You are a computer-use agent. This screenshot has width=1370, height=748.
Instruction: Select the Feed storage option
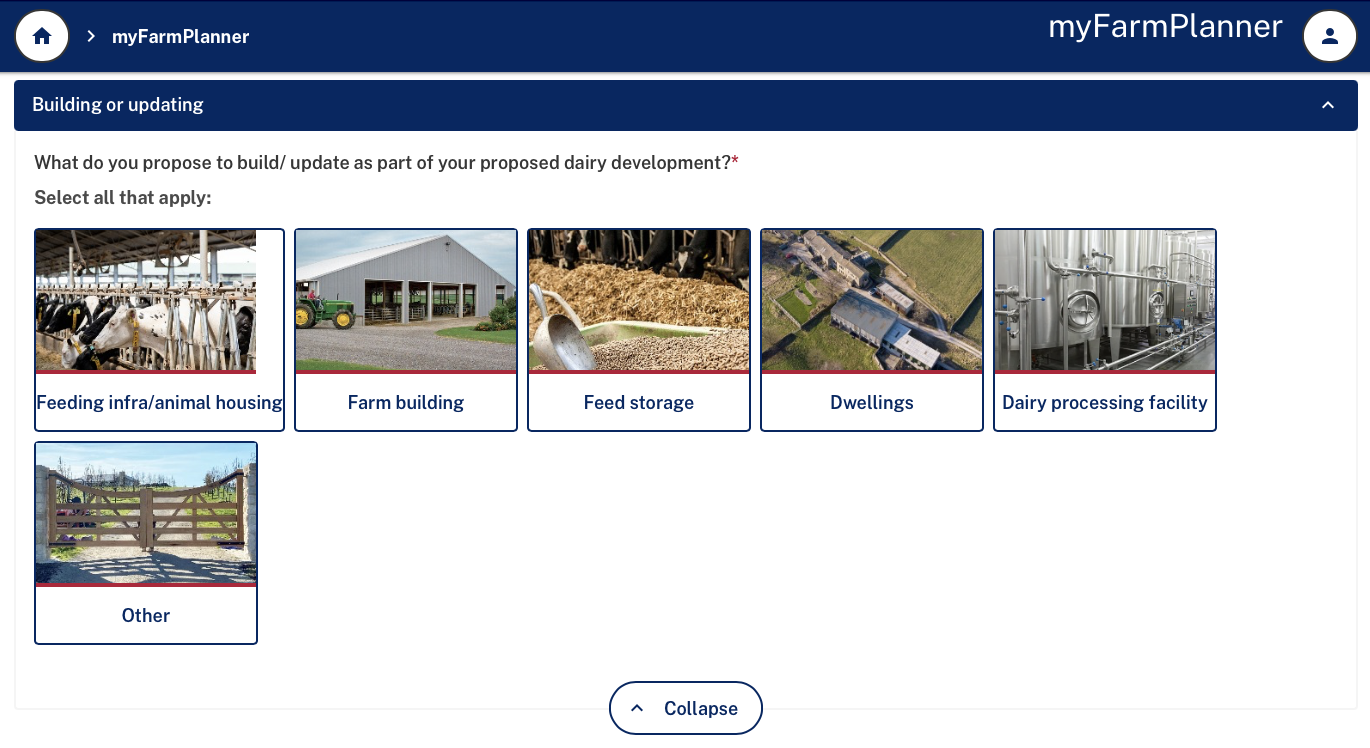(x=638, y=402)
